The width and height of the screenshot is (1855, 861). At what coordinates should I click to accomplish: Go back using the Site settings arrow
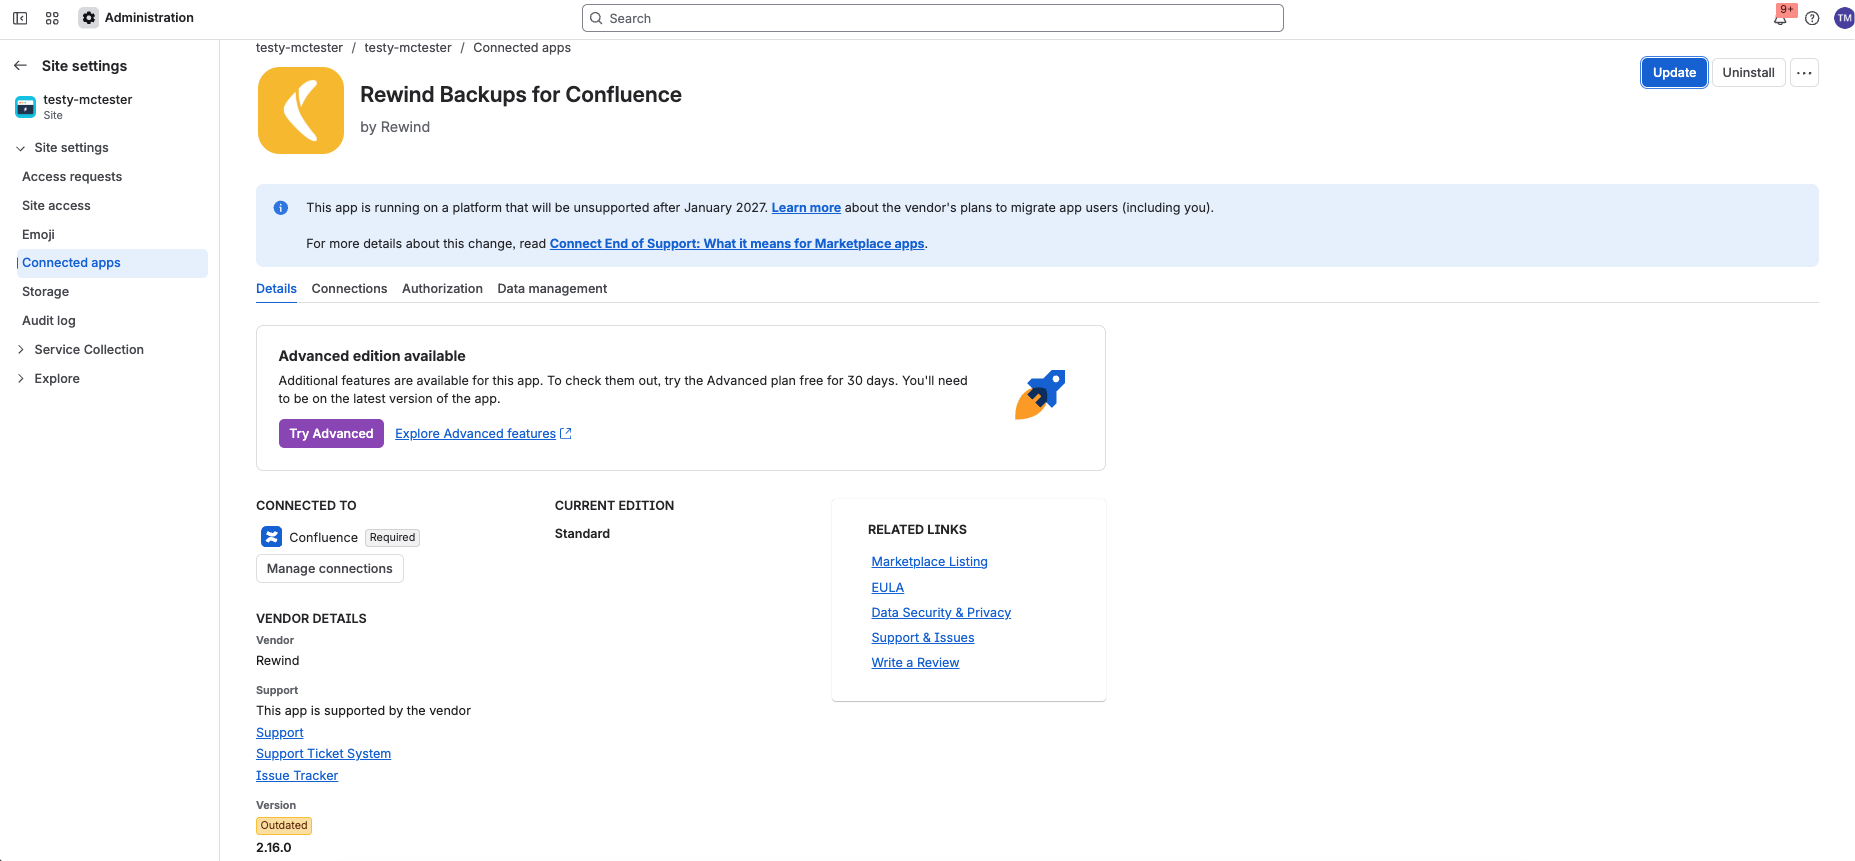point(20,66)
